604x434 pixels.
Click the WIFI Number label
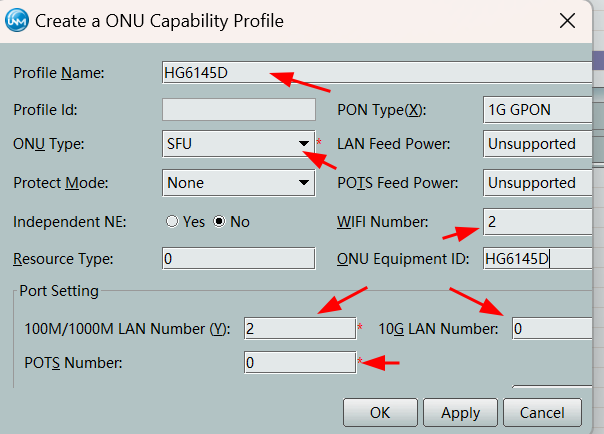click(383, 222)
